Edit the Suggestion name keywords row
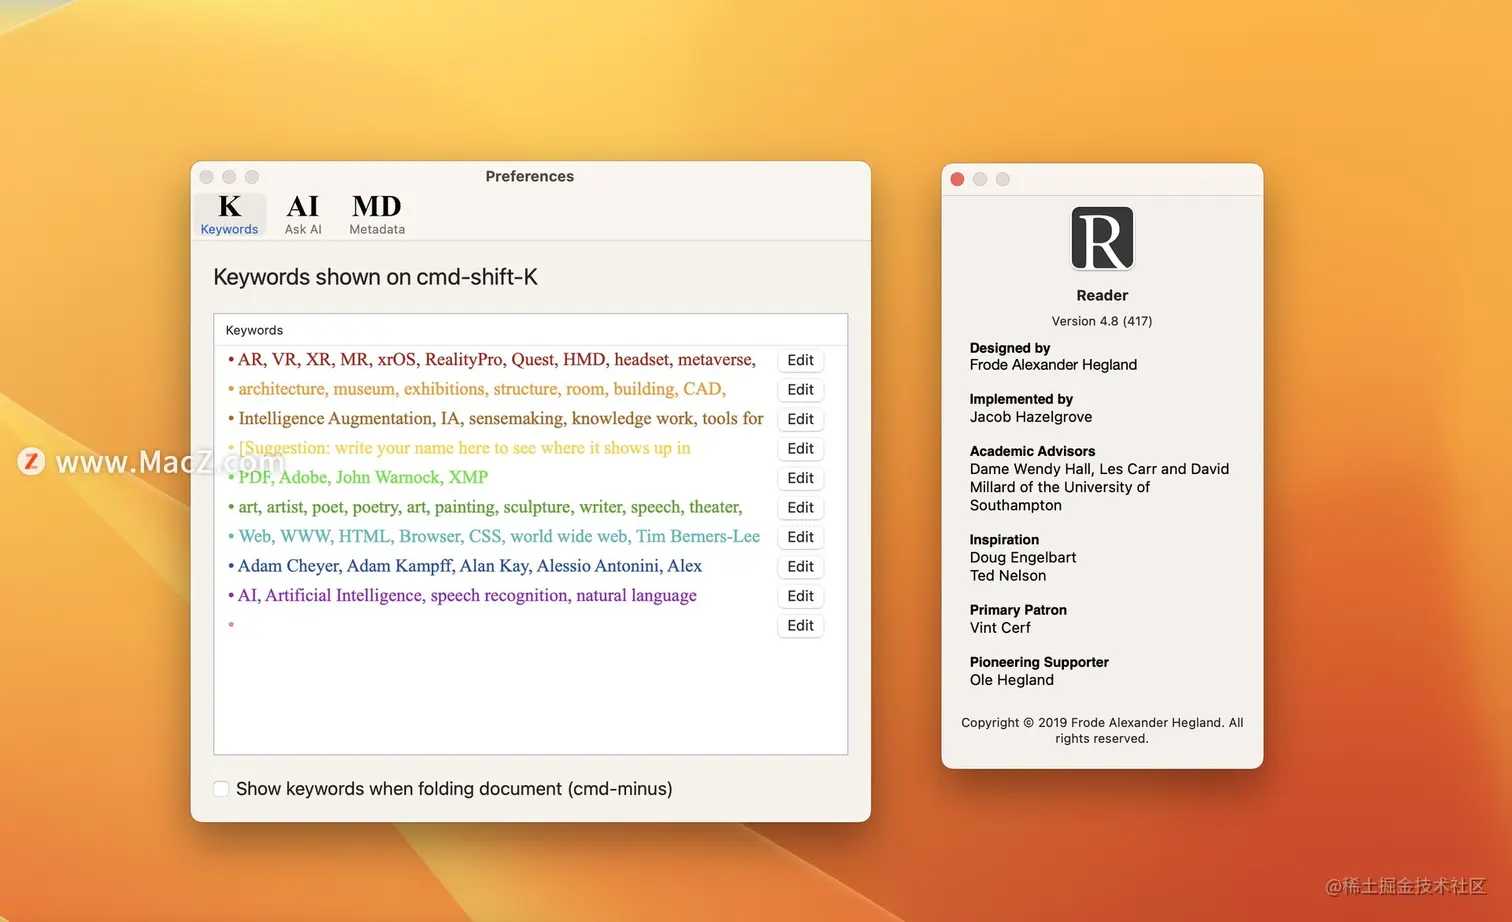The image size is (1512, 922). (x=800, y=448)
